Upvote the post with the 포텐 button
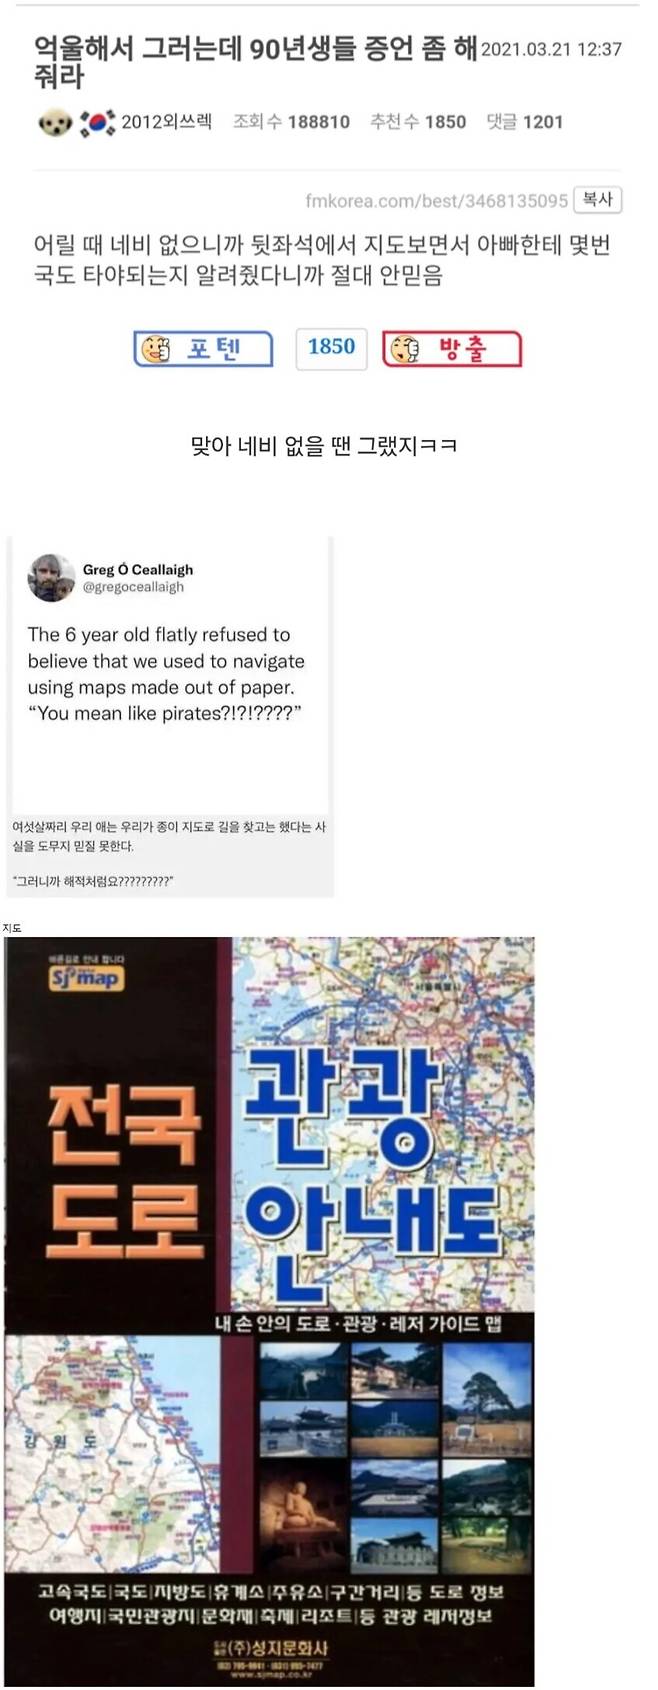Screen dimensions: 658x1690 [x=203, y=349]
